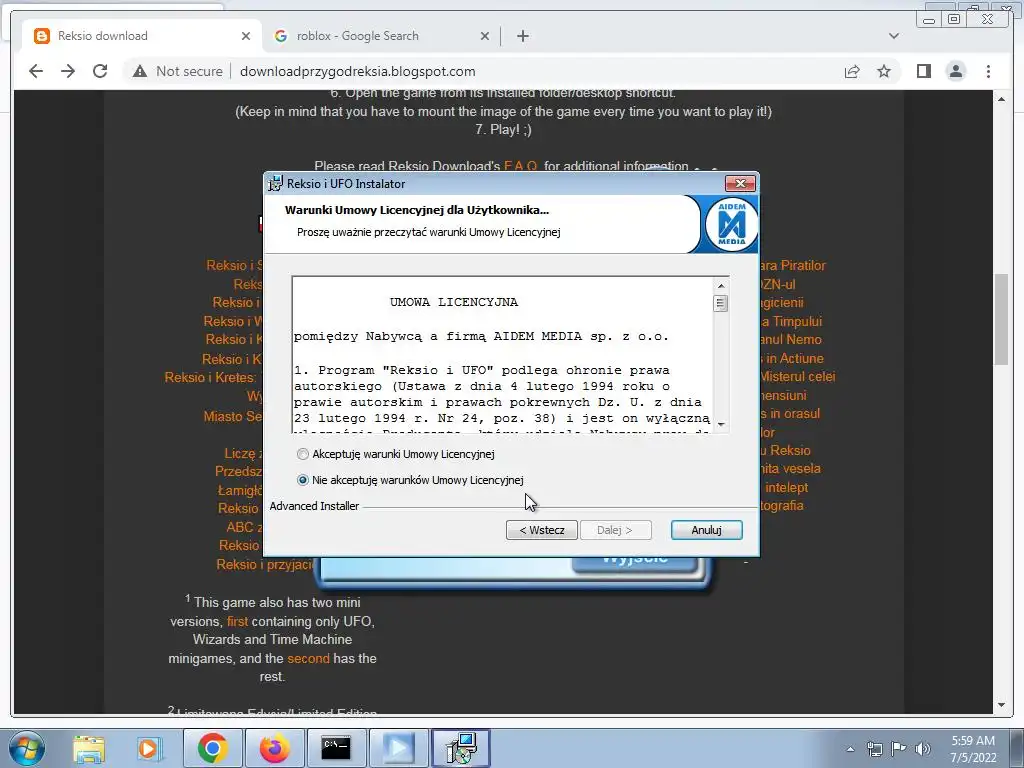Click the 'second' mini version link
Viewport: 1024px width, 768px height.
pyautogui.click(x=308, y=658)
